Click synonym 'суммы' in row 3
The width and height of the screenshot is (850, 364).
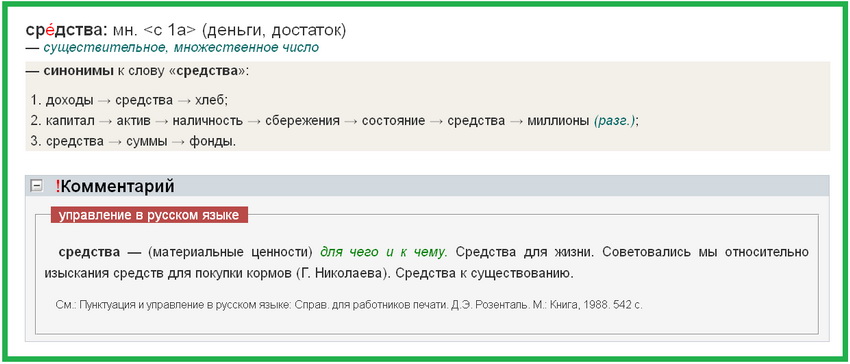point(146,142)
